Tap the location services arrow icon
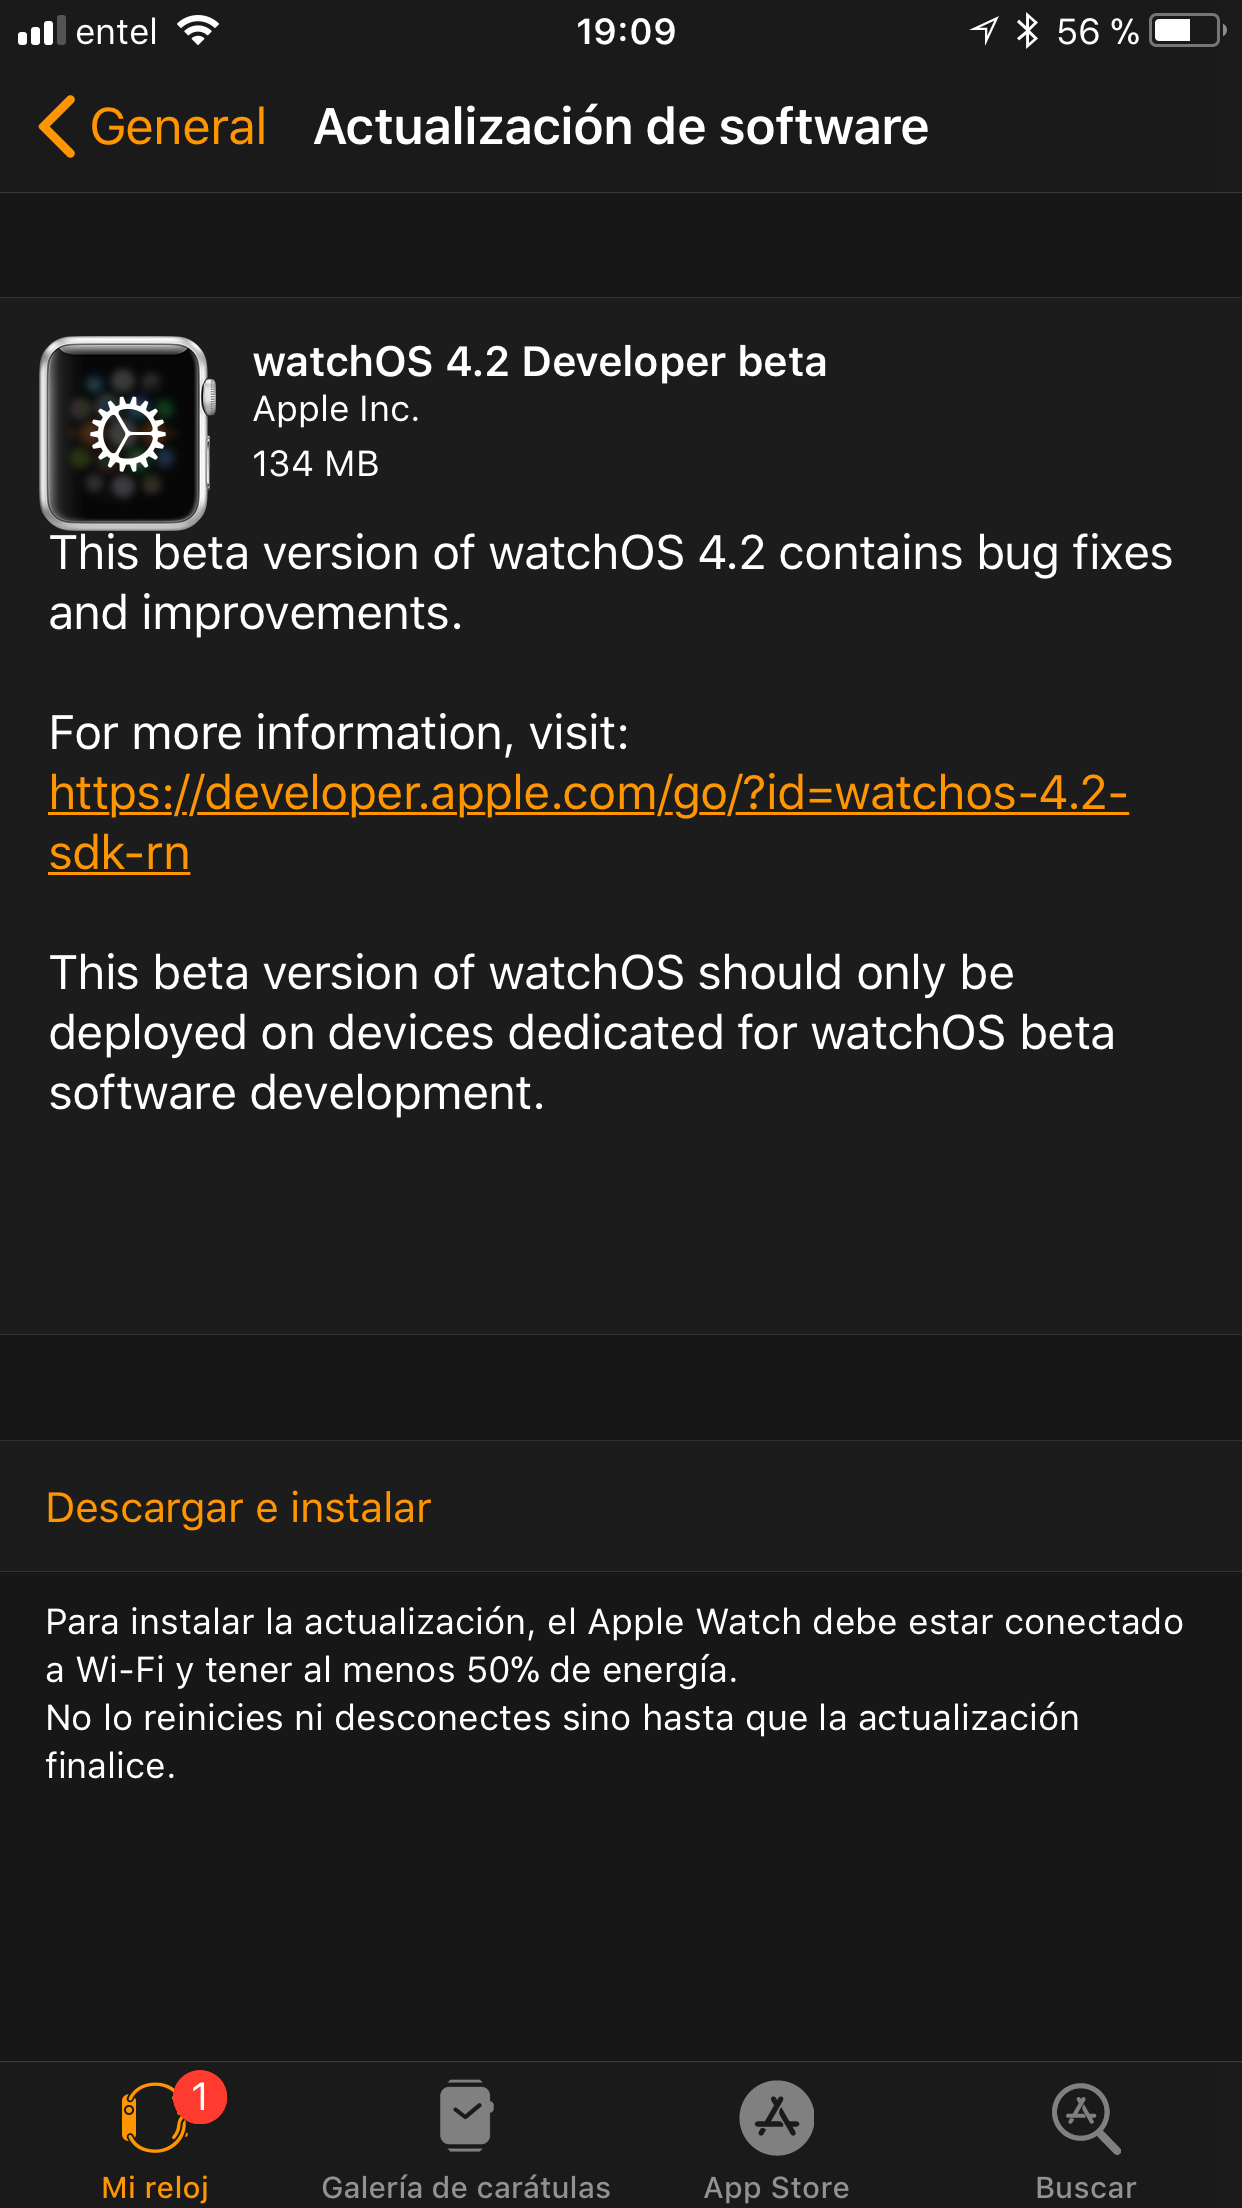Viewport: 1242px width, 2208px height. coord(984,31)
